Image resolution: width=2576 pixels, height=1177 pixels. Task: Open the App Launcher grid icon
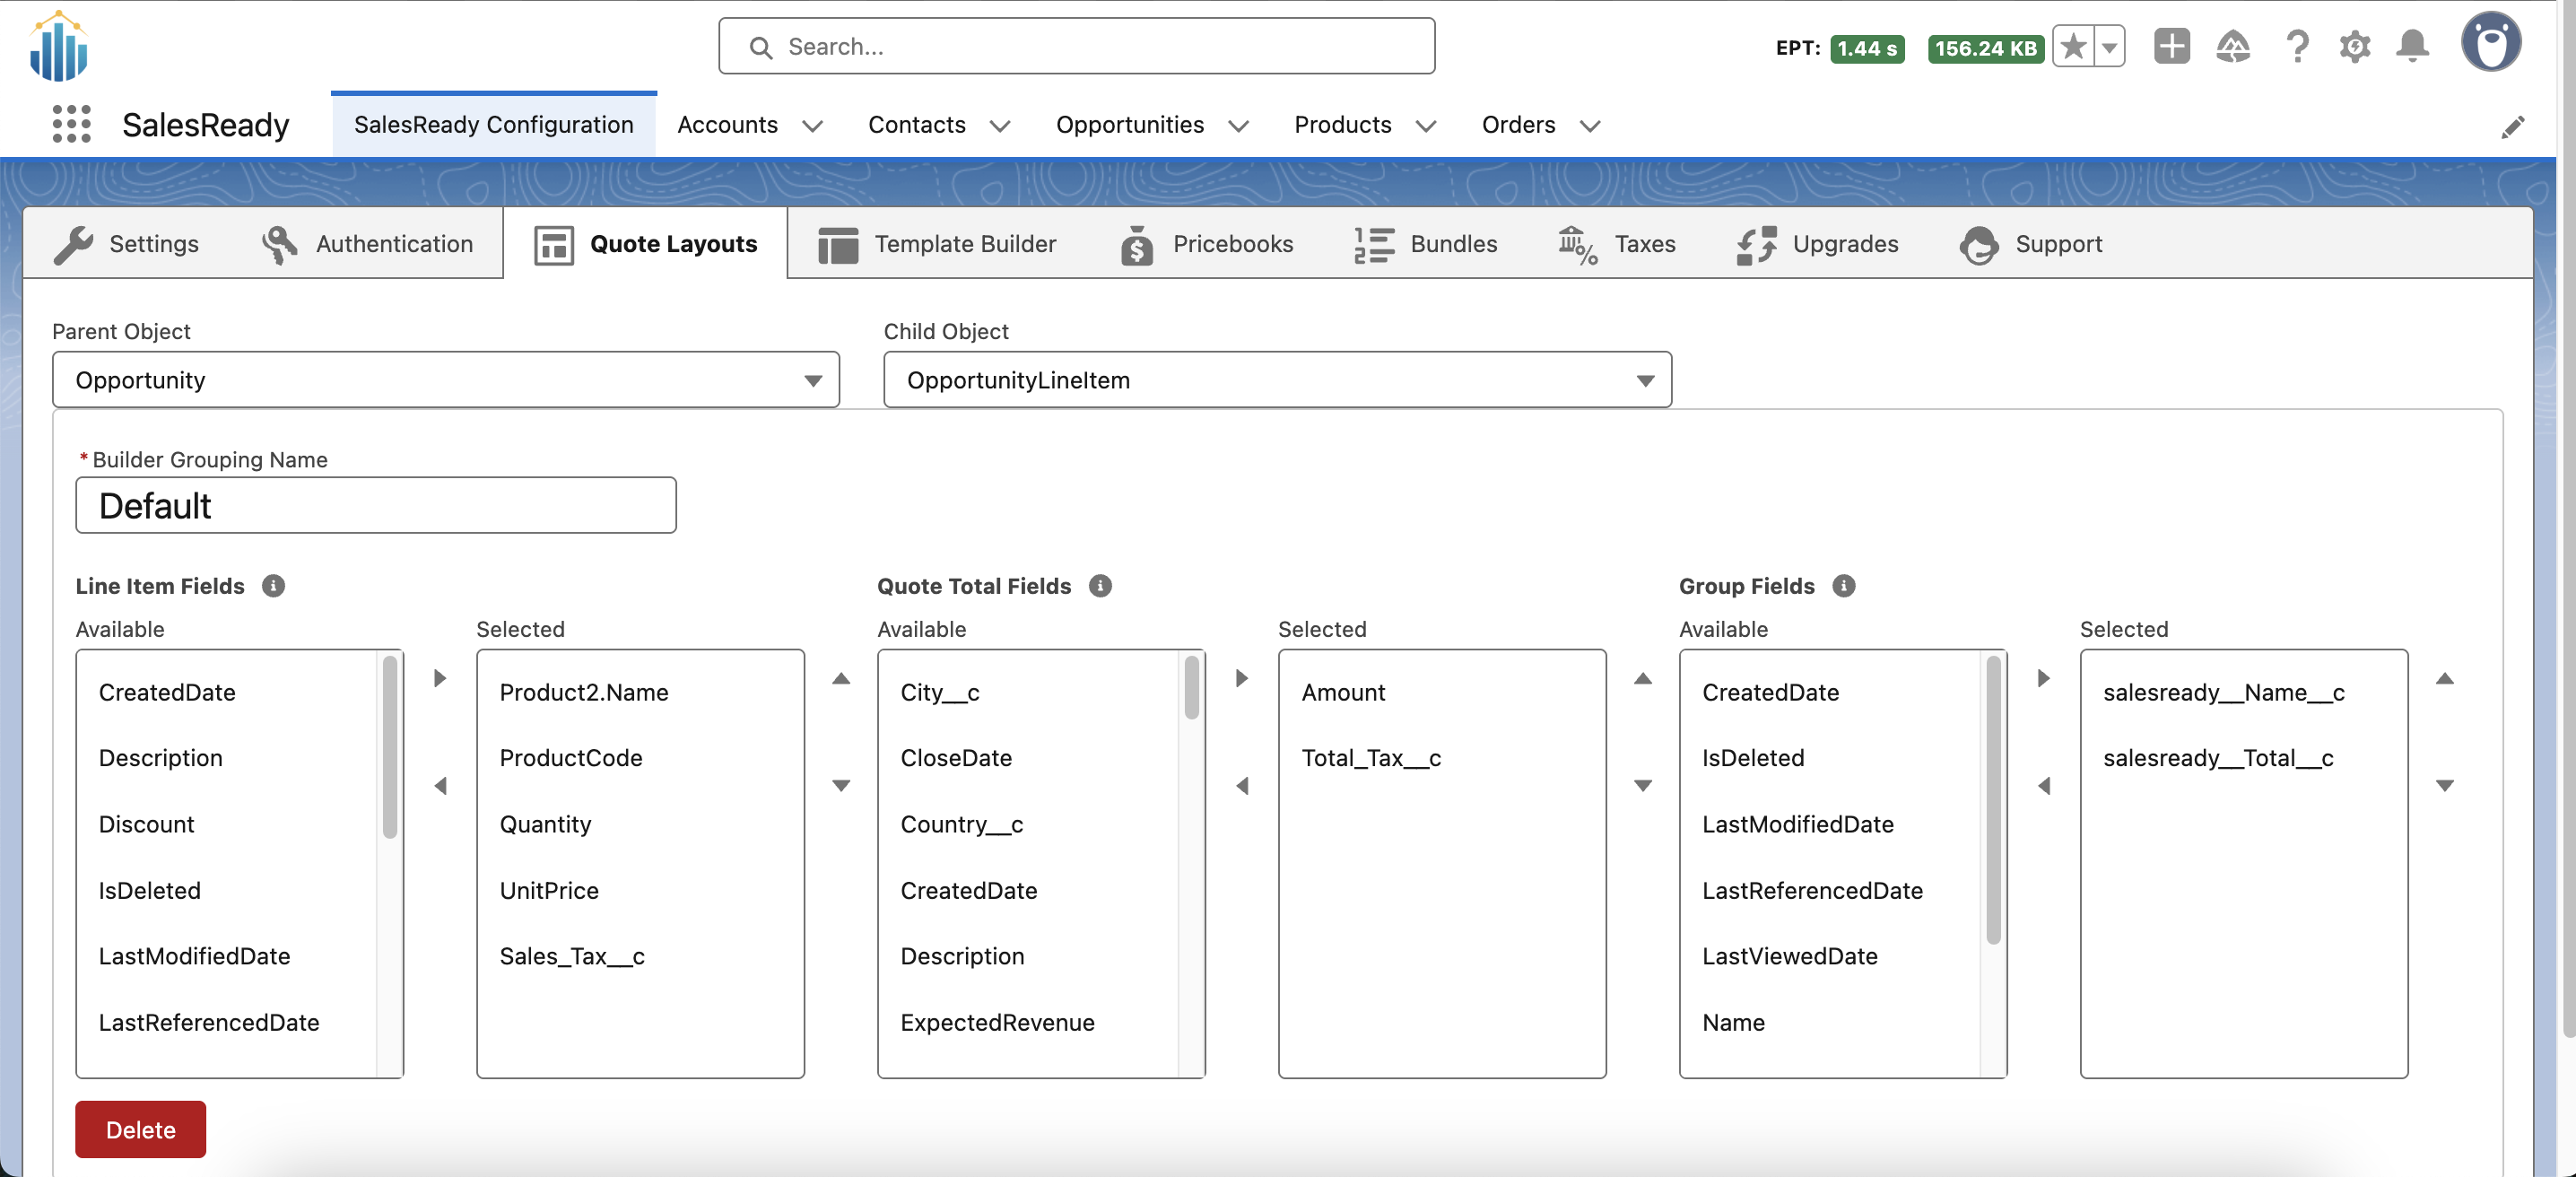click(71, 124)
